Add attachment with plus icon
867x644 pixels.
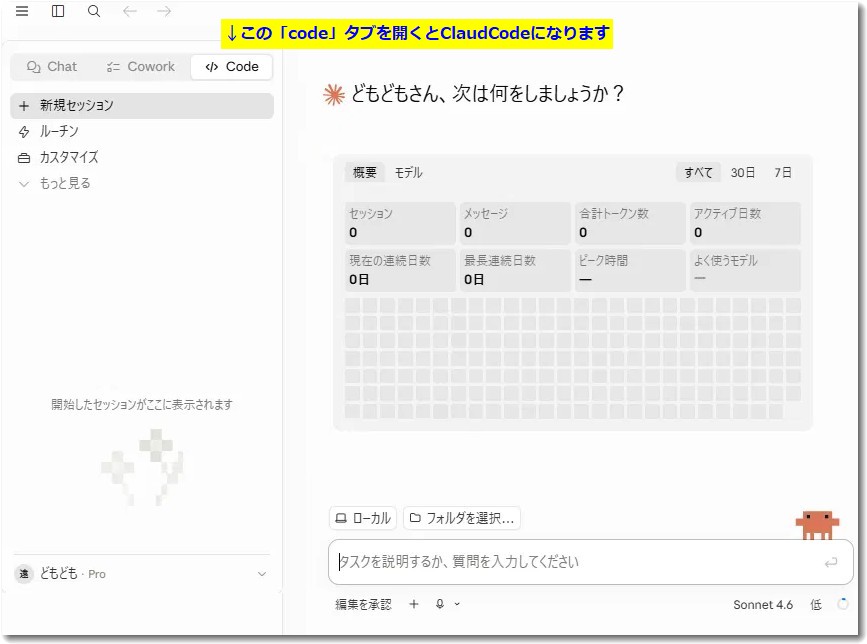click(414, 604)
